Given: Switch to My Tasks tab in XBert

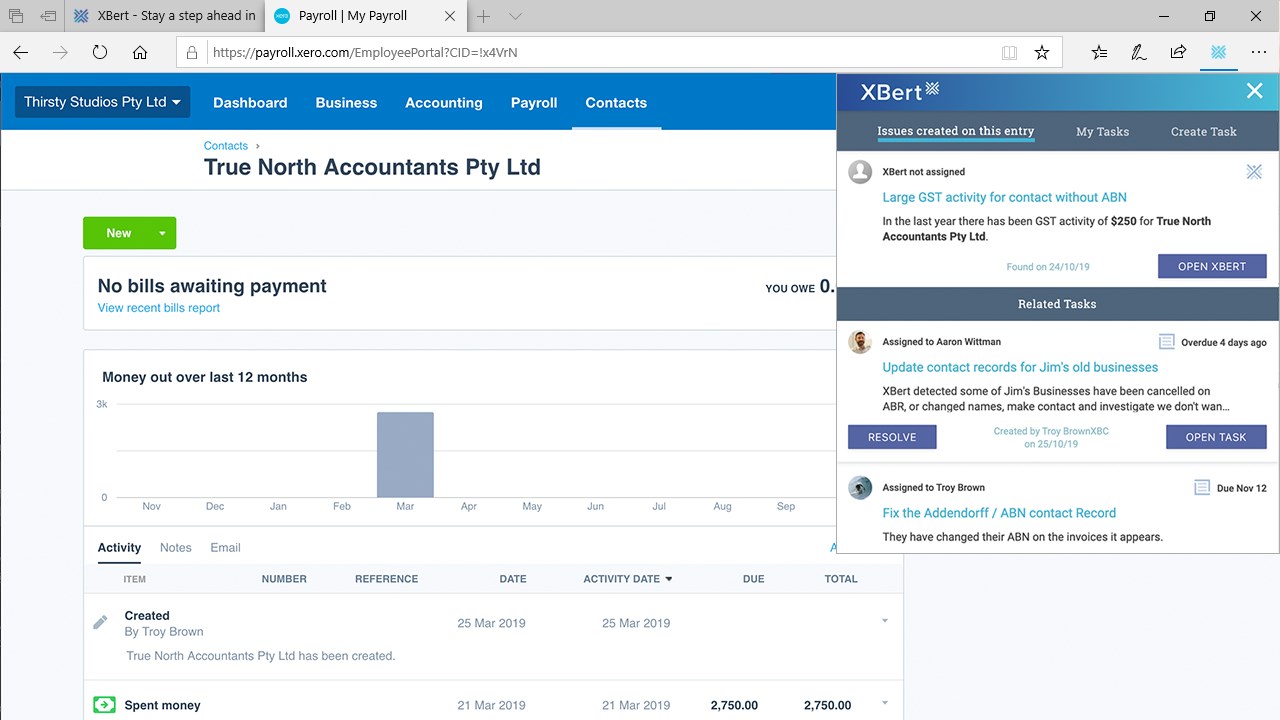Looking at the screenshot, I should point(1102,131).
